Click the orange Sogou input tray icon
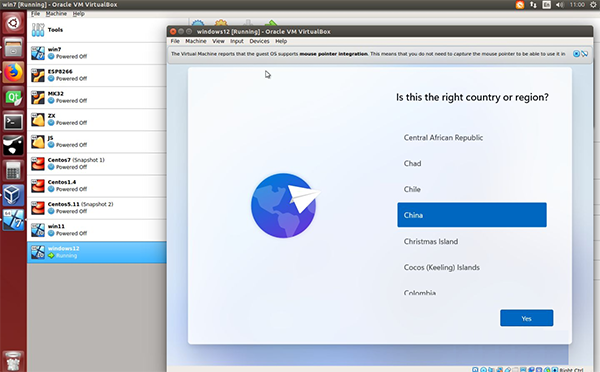The height and width of the screenshot is (372, 600). [x=520, y=5]
